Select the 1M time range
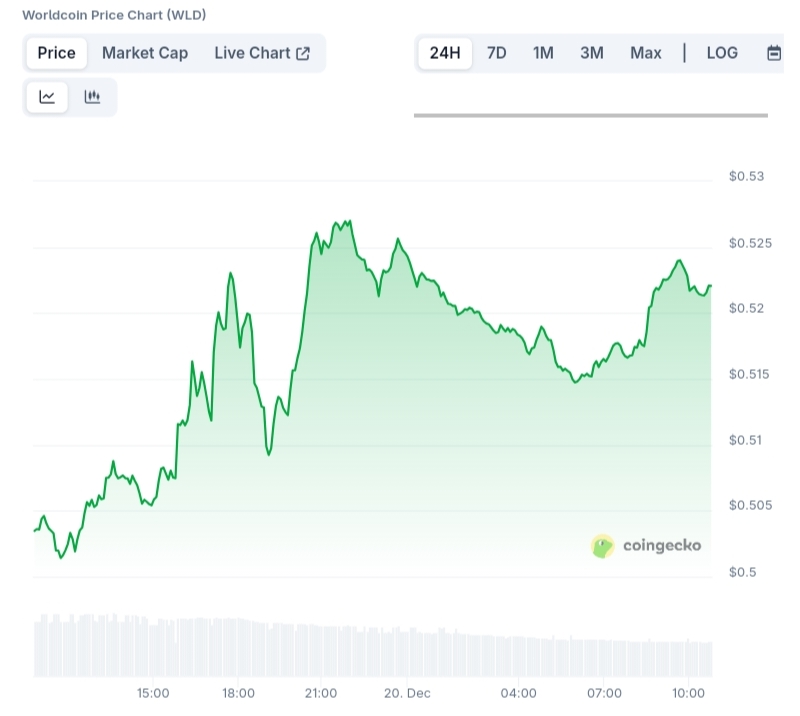The image size is (800, 716). click(543, 53)
